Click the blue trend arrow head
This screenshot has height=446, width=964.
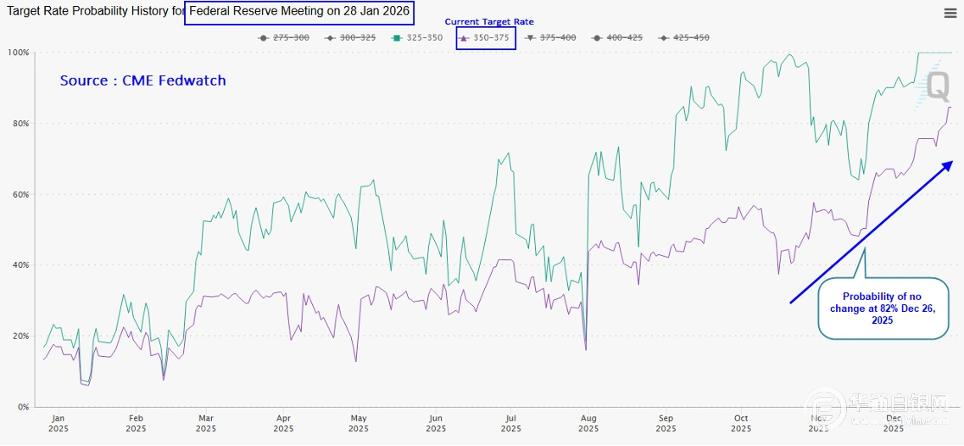[949, 163]
